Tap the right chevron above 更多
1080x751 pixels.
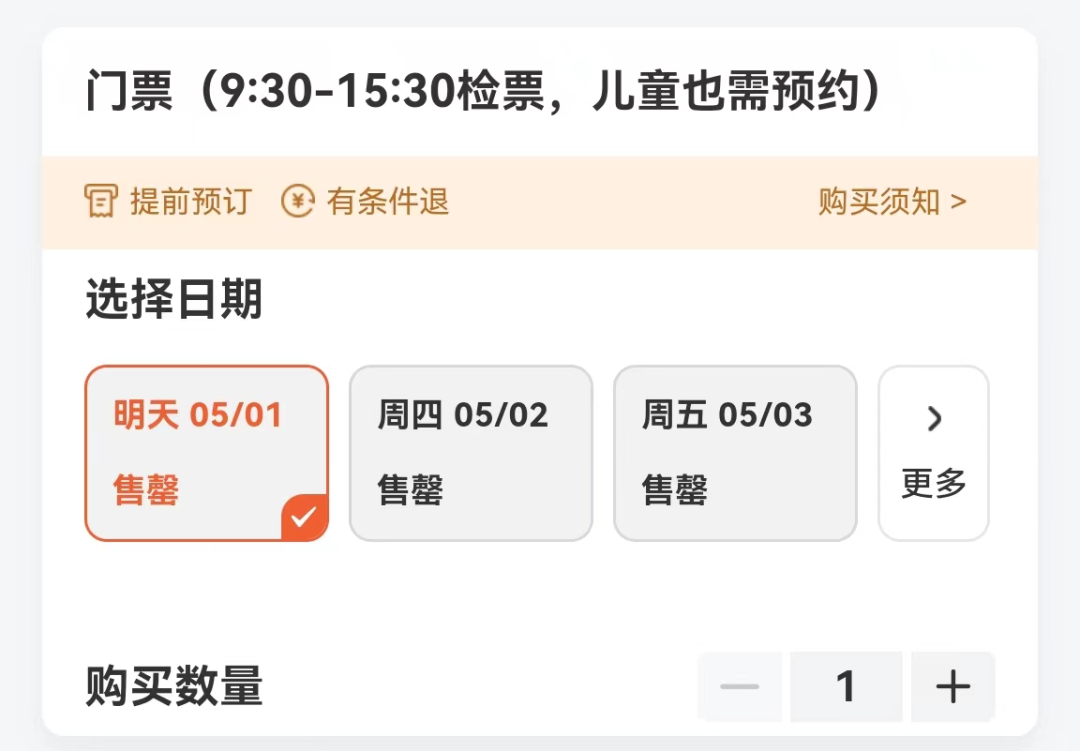point(934,418)
